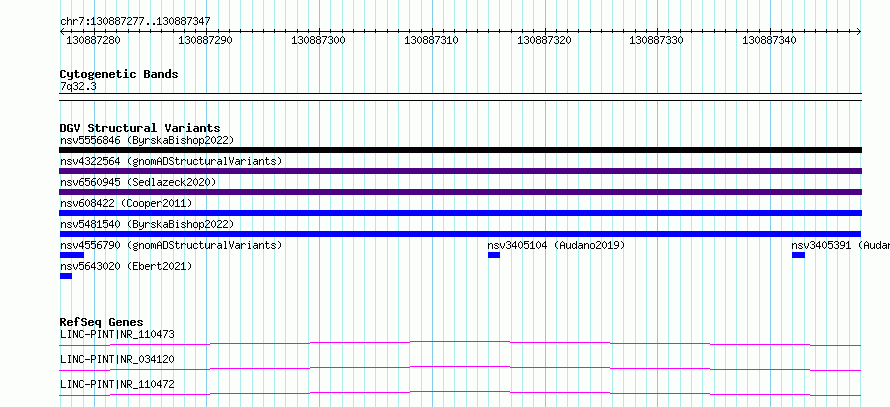Click the RefSeq Genes track title
Image resolution: width=890 pixels, height=407 pixels.
tap(102, 322)
